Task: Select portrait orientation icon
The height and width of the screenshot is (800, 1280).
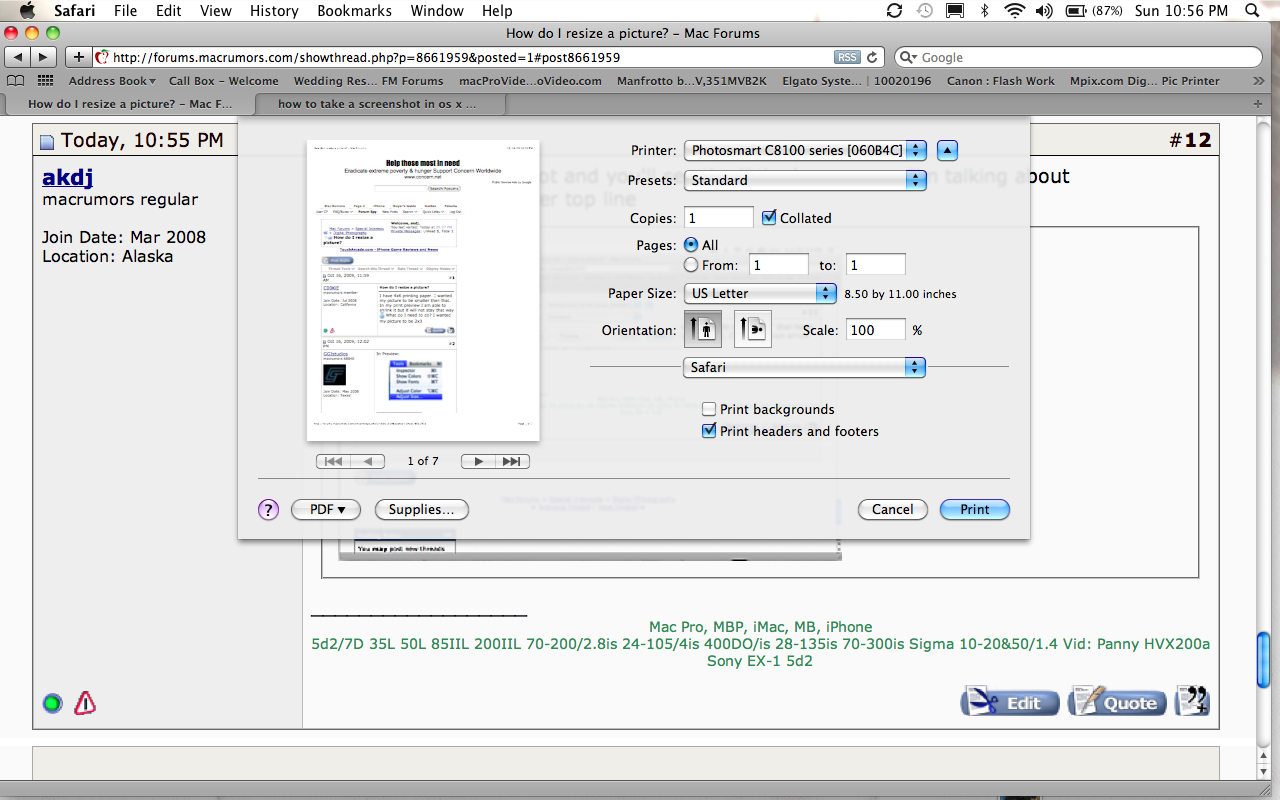Action: coord(703,329)
